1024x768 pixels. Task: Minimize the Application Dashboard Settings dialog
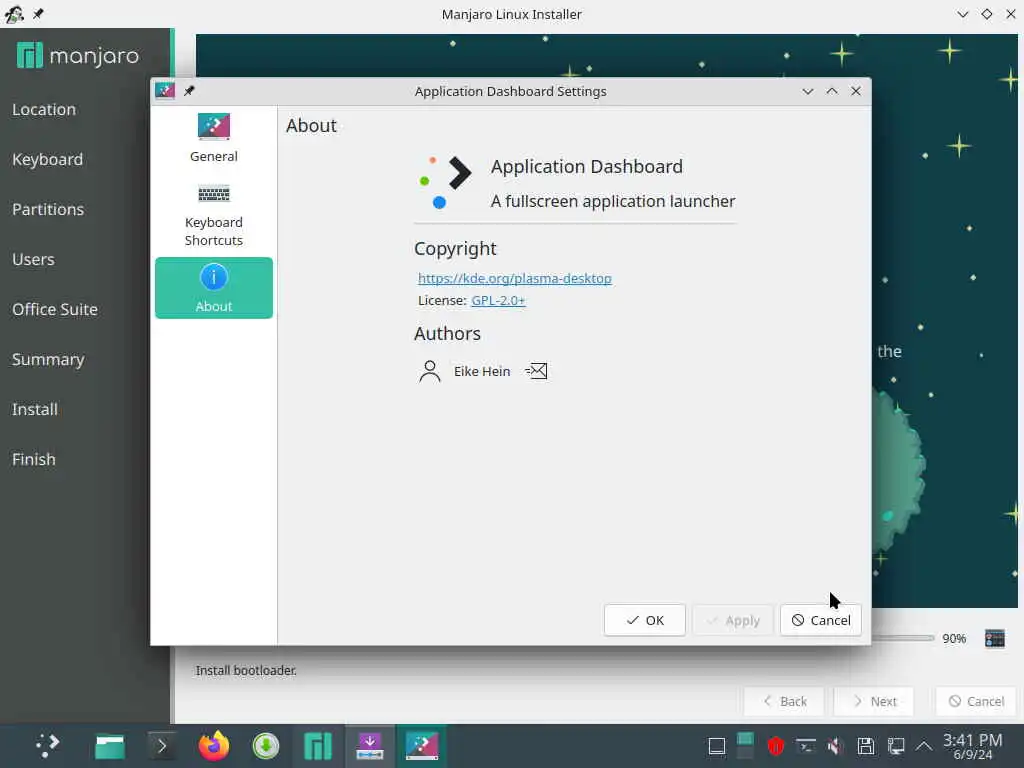808,91
